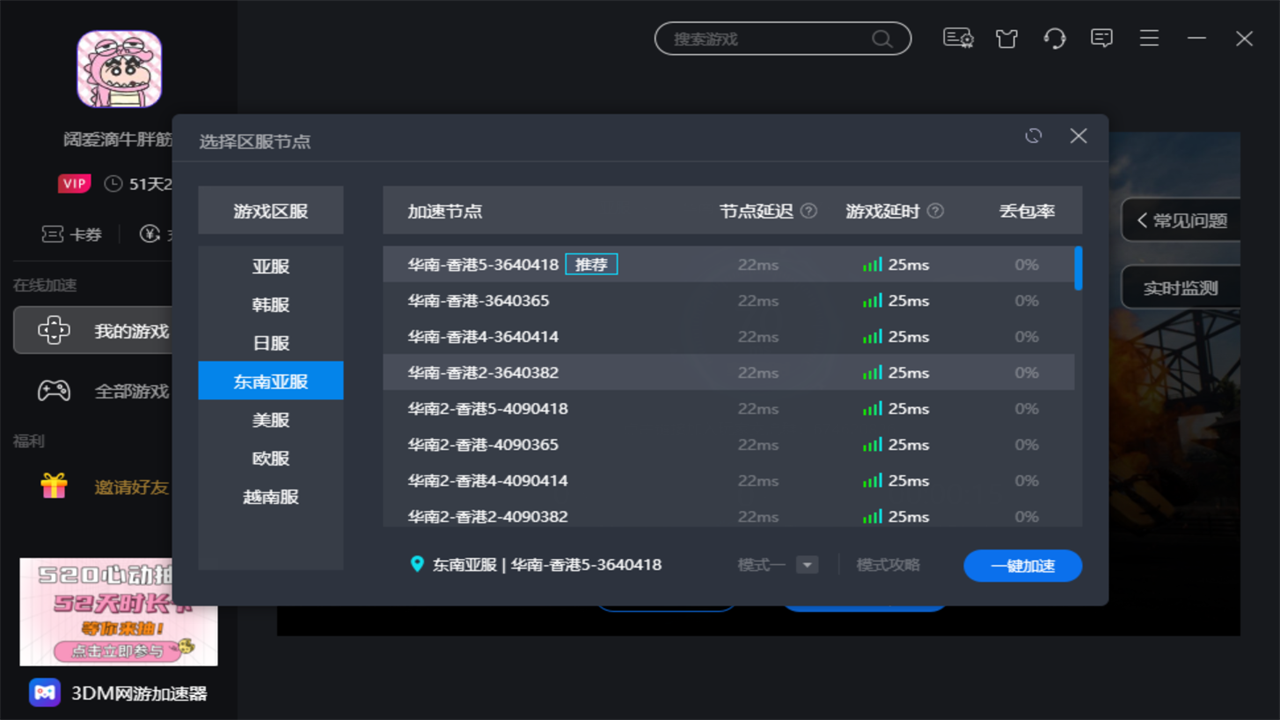Open the 模式一 dropdown arrow
The width and height of the screenshot is (1280, 720).
coord(807,565)
